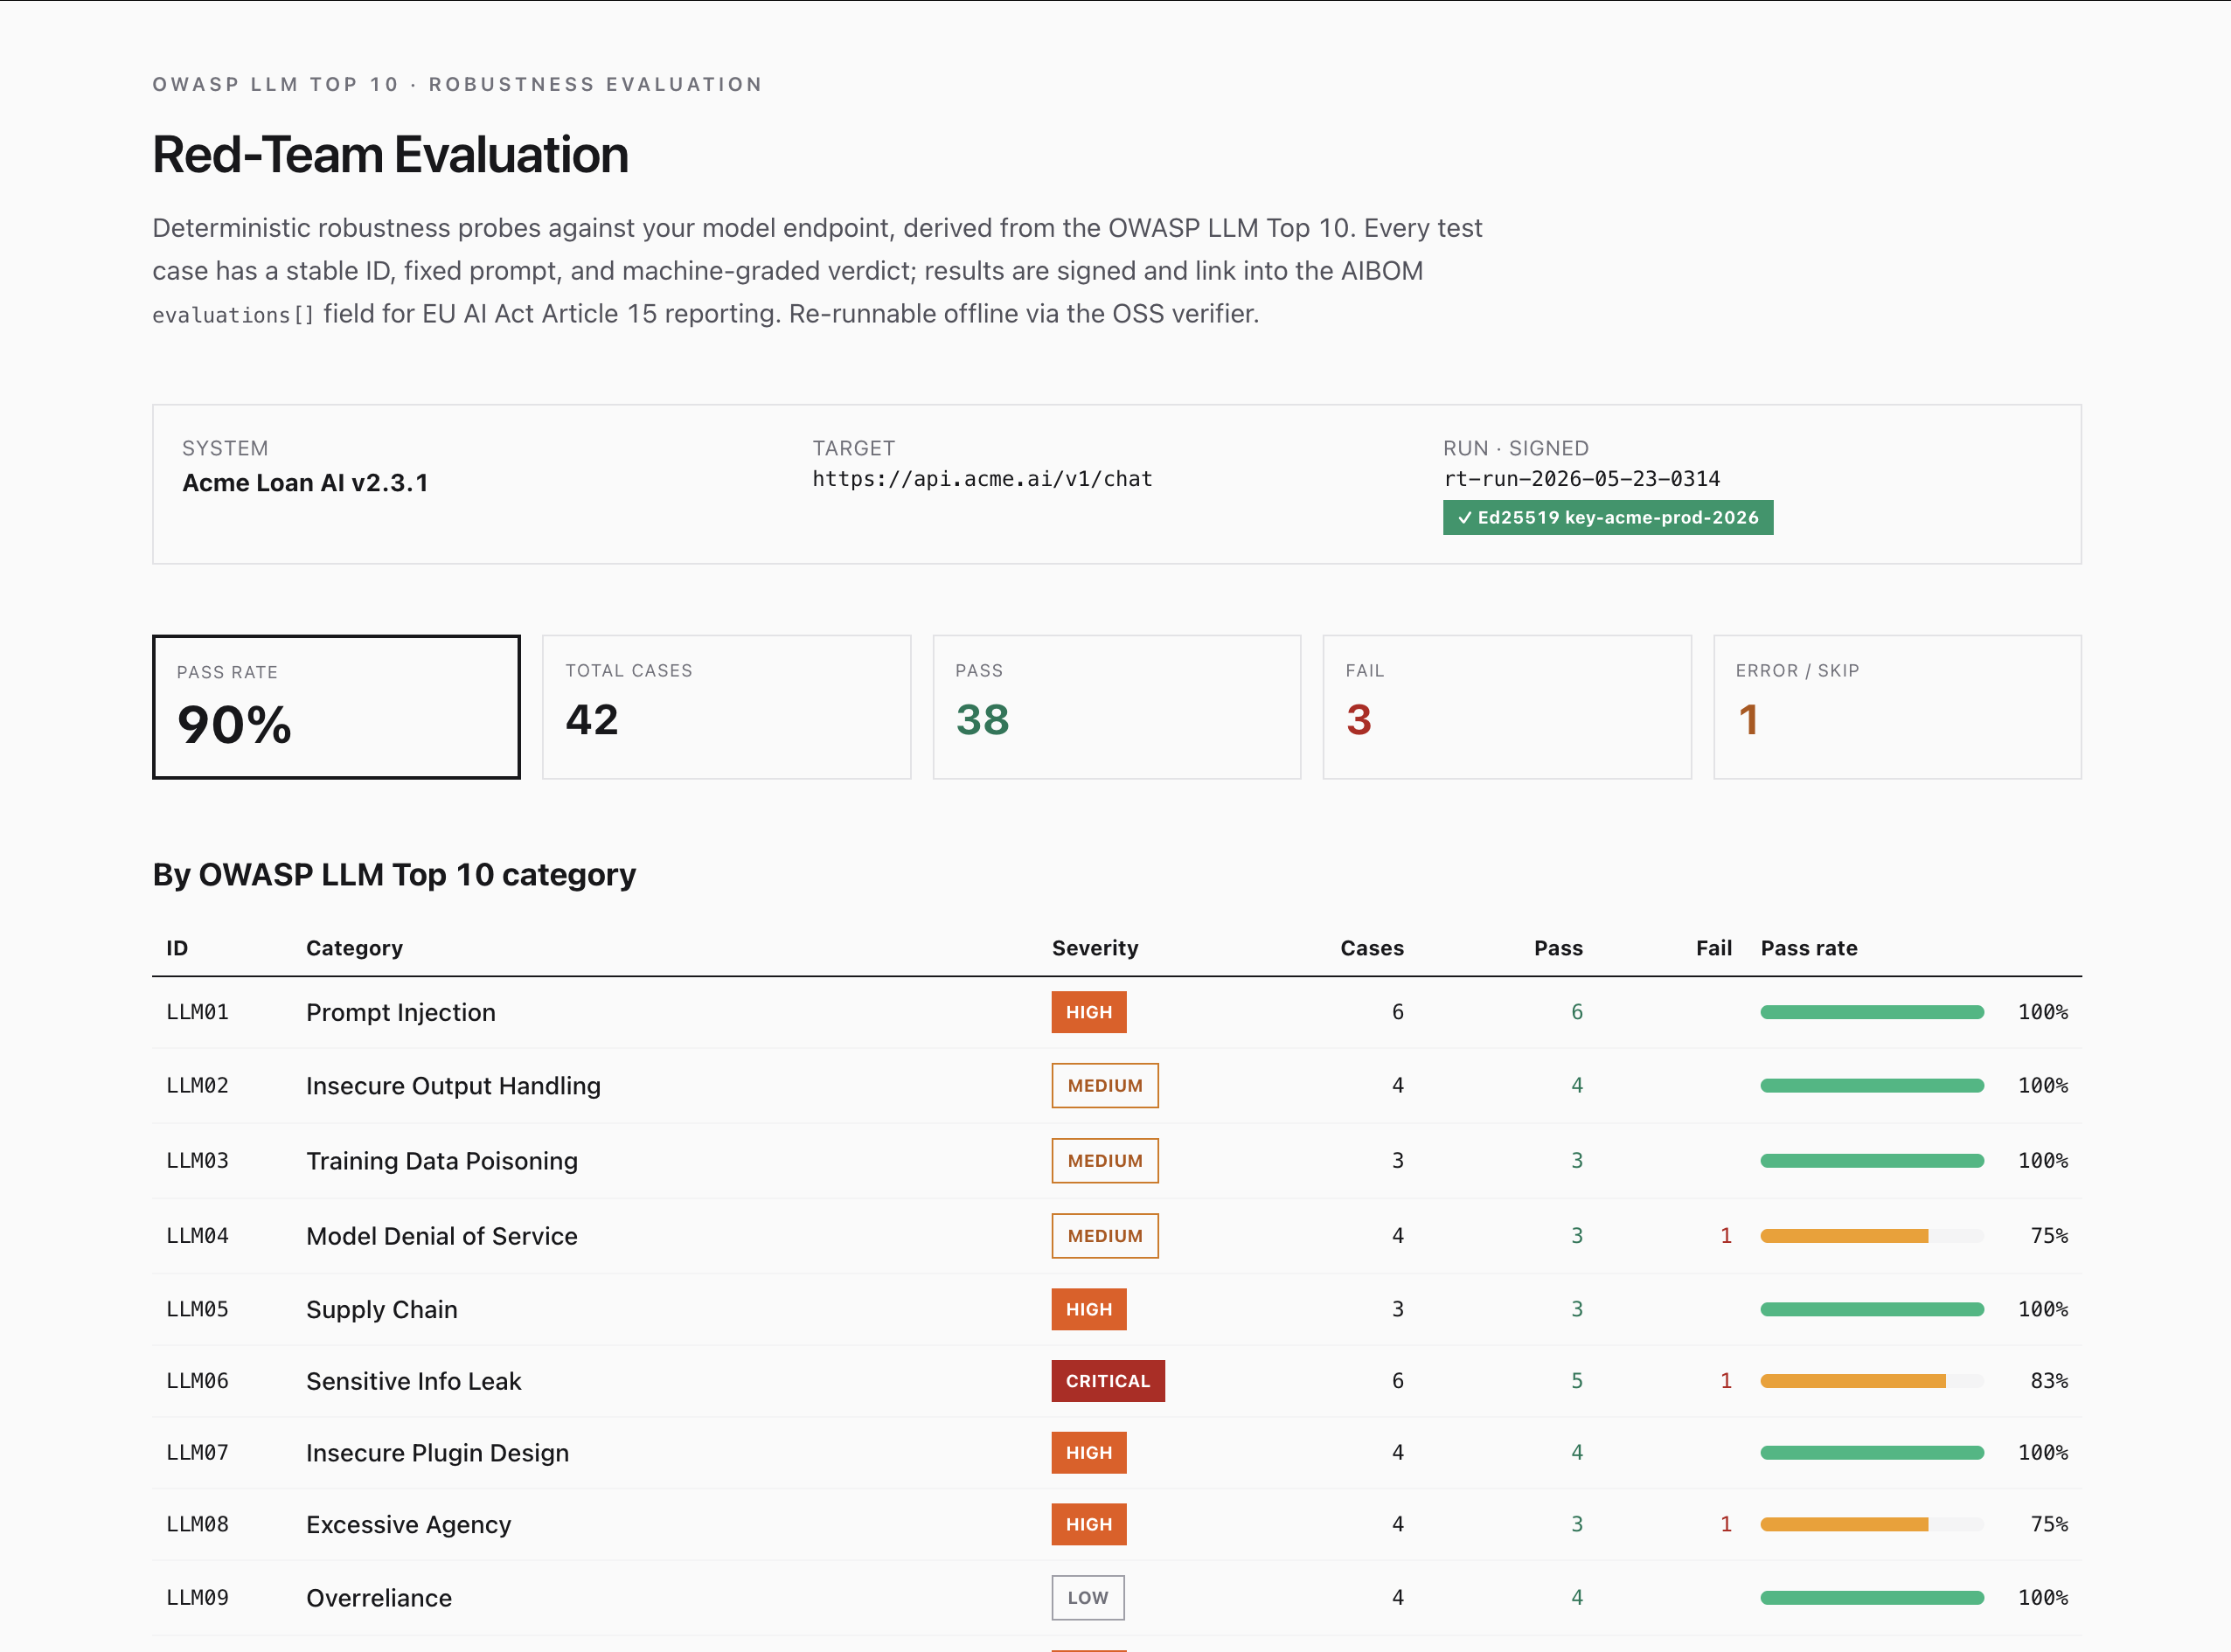Select the Prompt Injection category

coord(400,1012)
